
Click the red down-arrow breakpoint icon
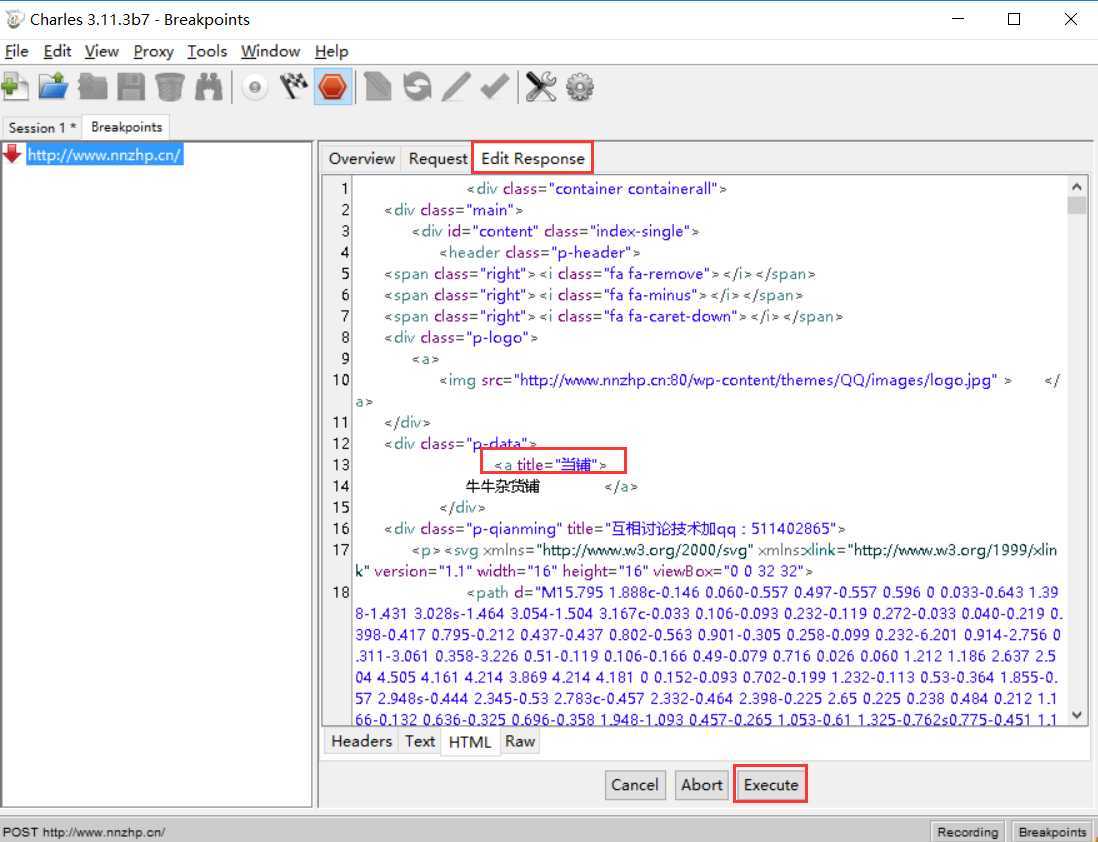click(x=13, y=153)
